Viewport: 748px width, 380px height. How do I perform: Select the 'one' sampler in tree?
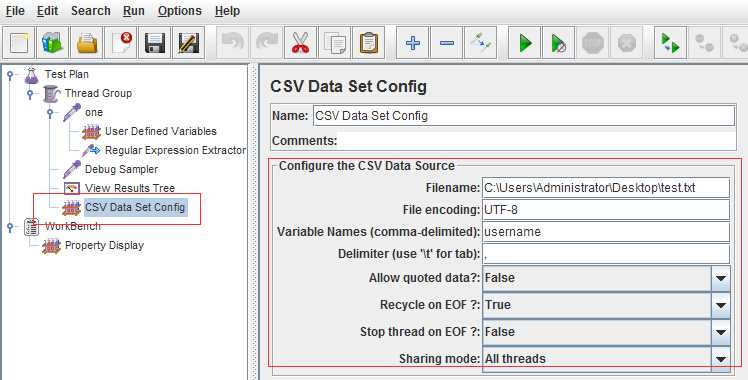pyautogui.click(x=94, y=113)
